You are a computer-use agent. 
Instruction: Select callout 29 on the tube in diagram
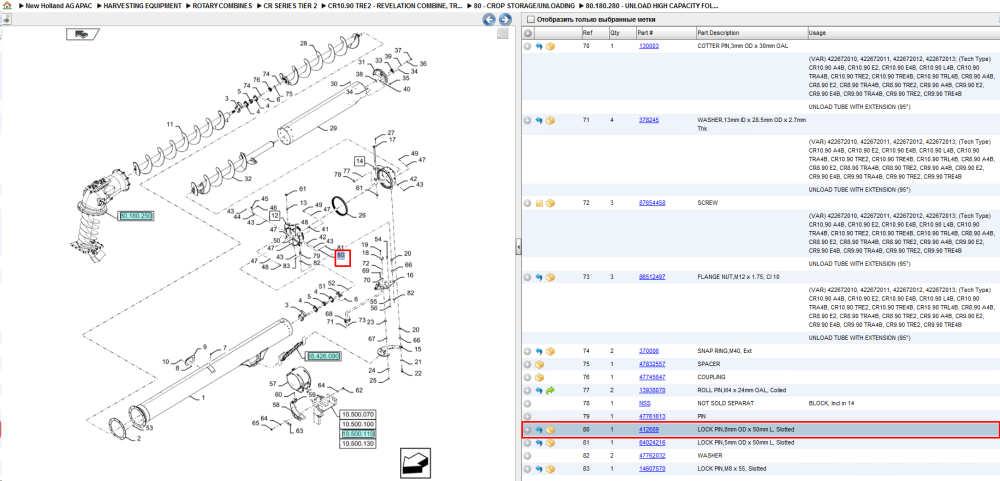click(332, 129)
